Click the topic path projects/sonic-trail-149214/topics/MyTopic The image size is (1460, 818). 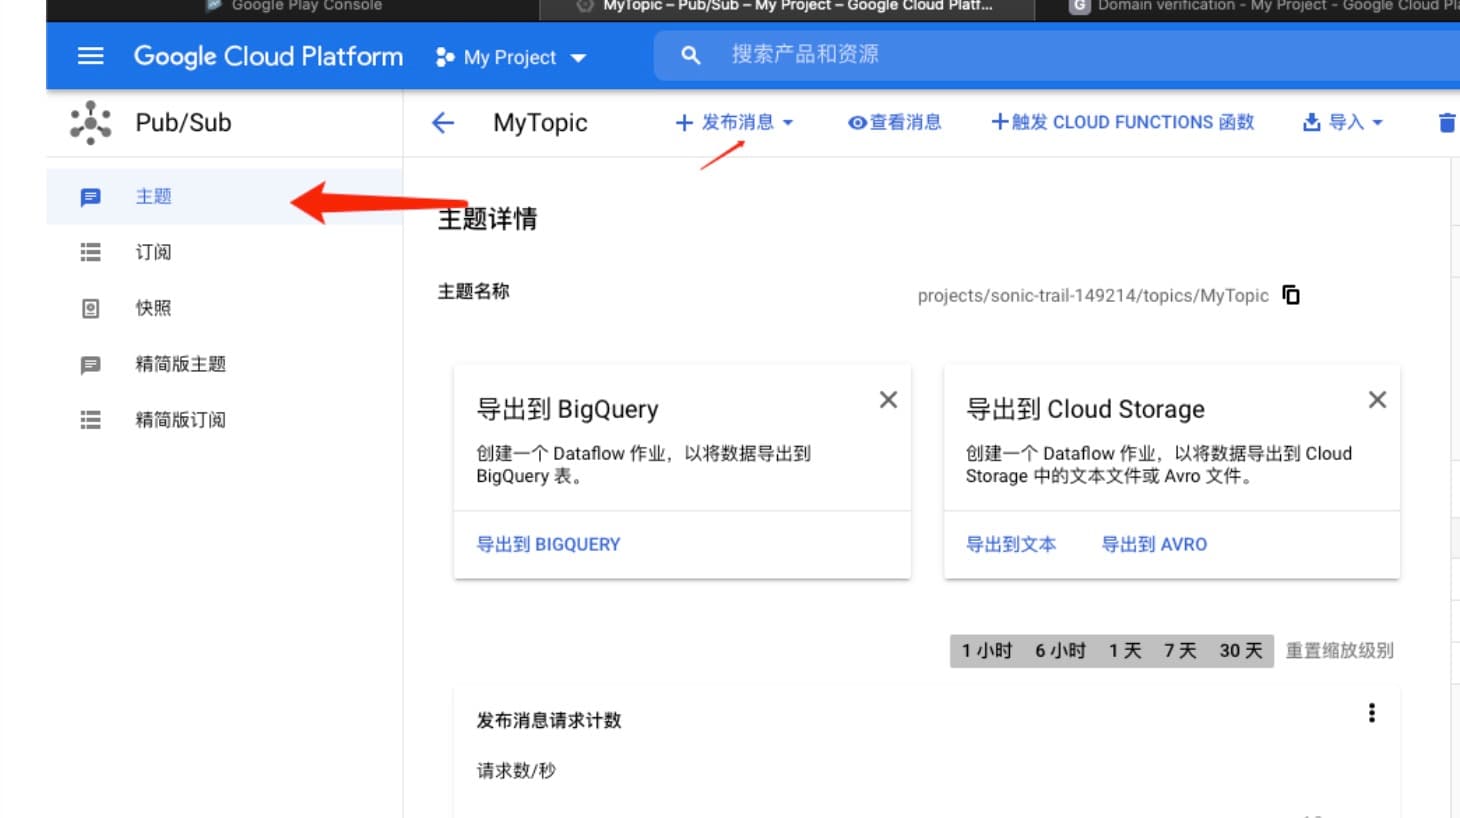point(1093,296)
